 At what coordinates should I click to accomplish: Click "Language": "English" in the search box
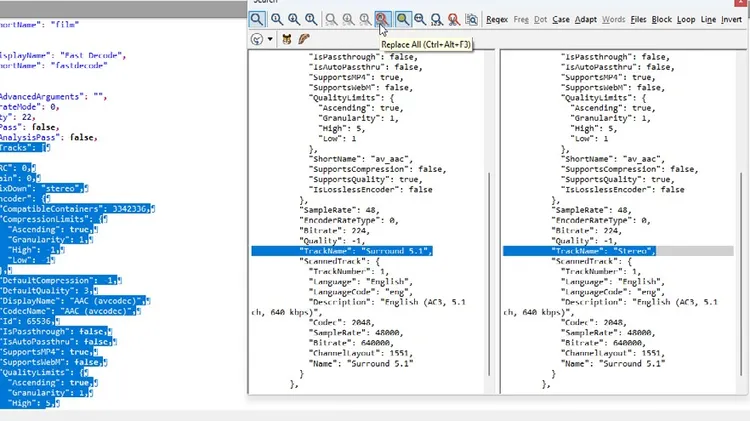(361, 282)
